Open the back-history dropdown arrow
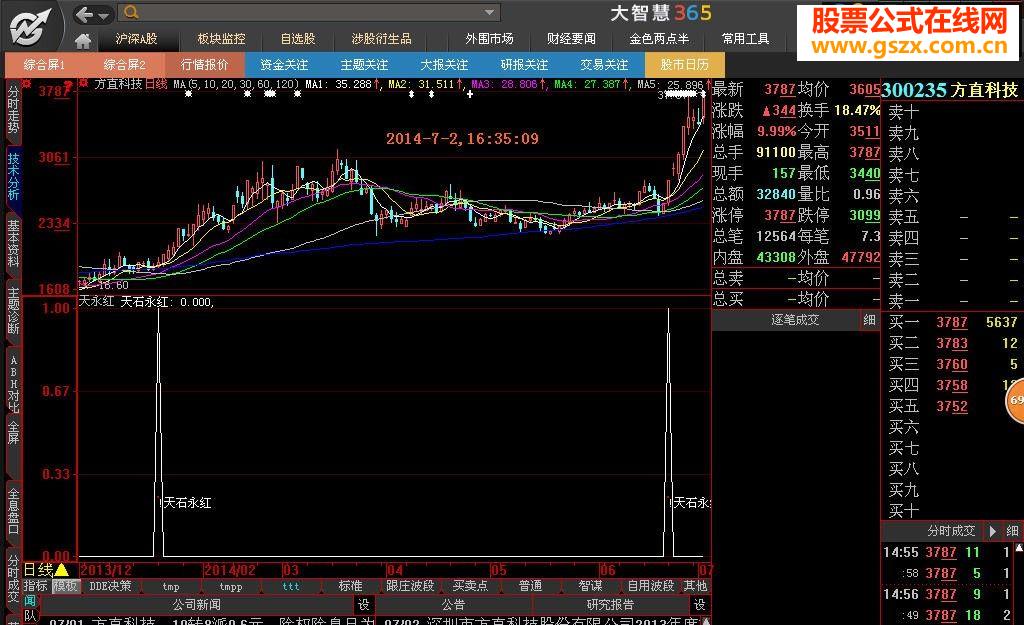1024x625 pixels. coord(103,14)
